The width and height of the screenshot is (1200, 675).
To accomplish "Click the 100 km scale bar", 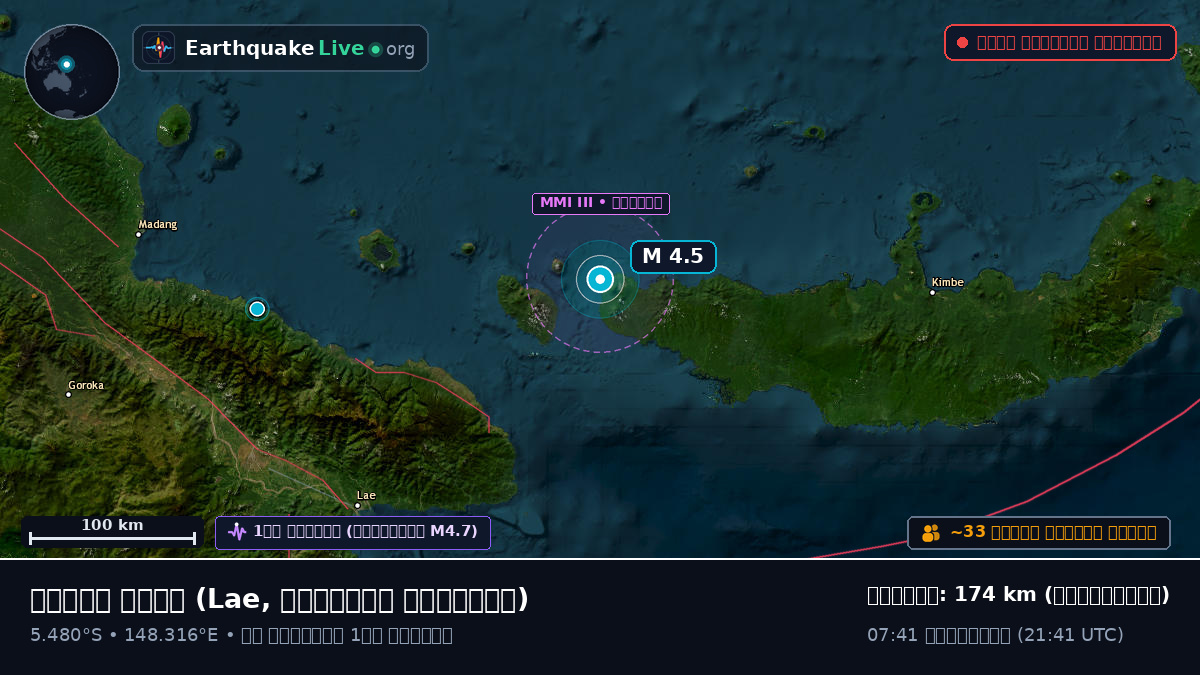I will 112,531.
